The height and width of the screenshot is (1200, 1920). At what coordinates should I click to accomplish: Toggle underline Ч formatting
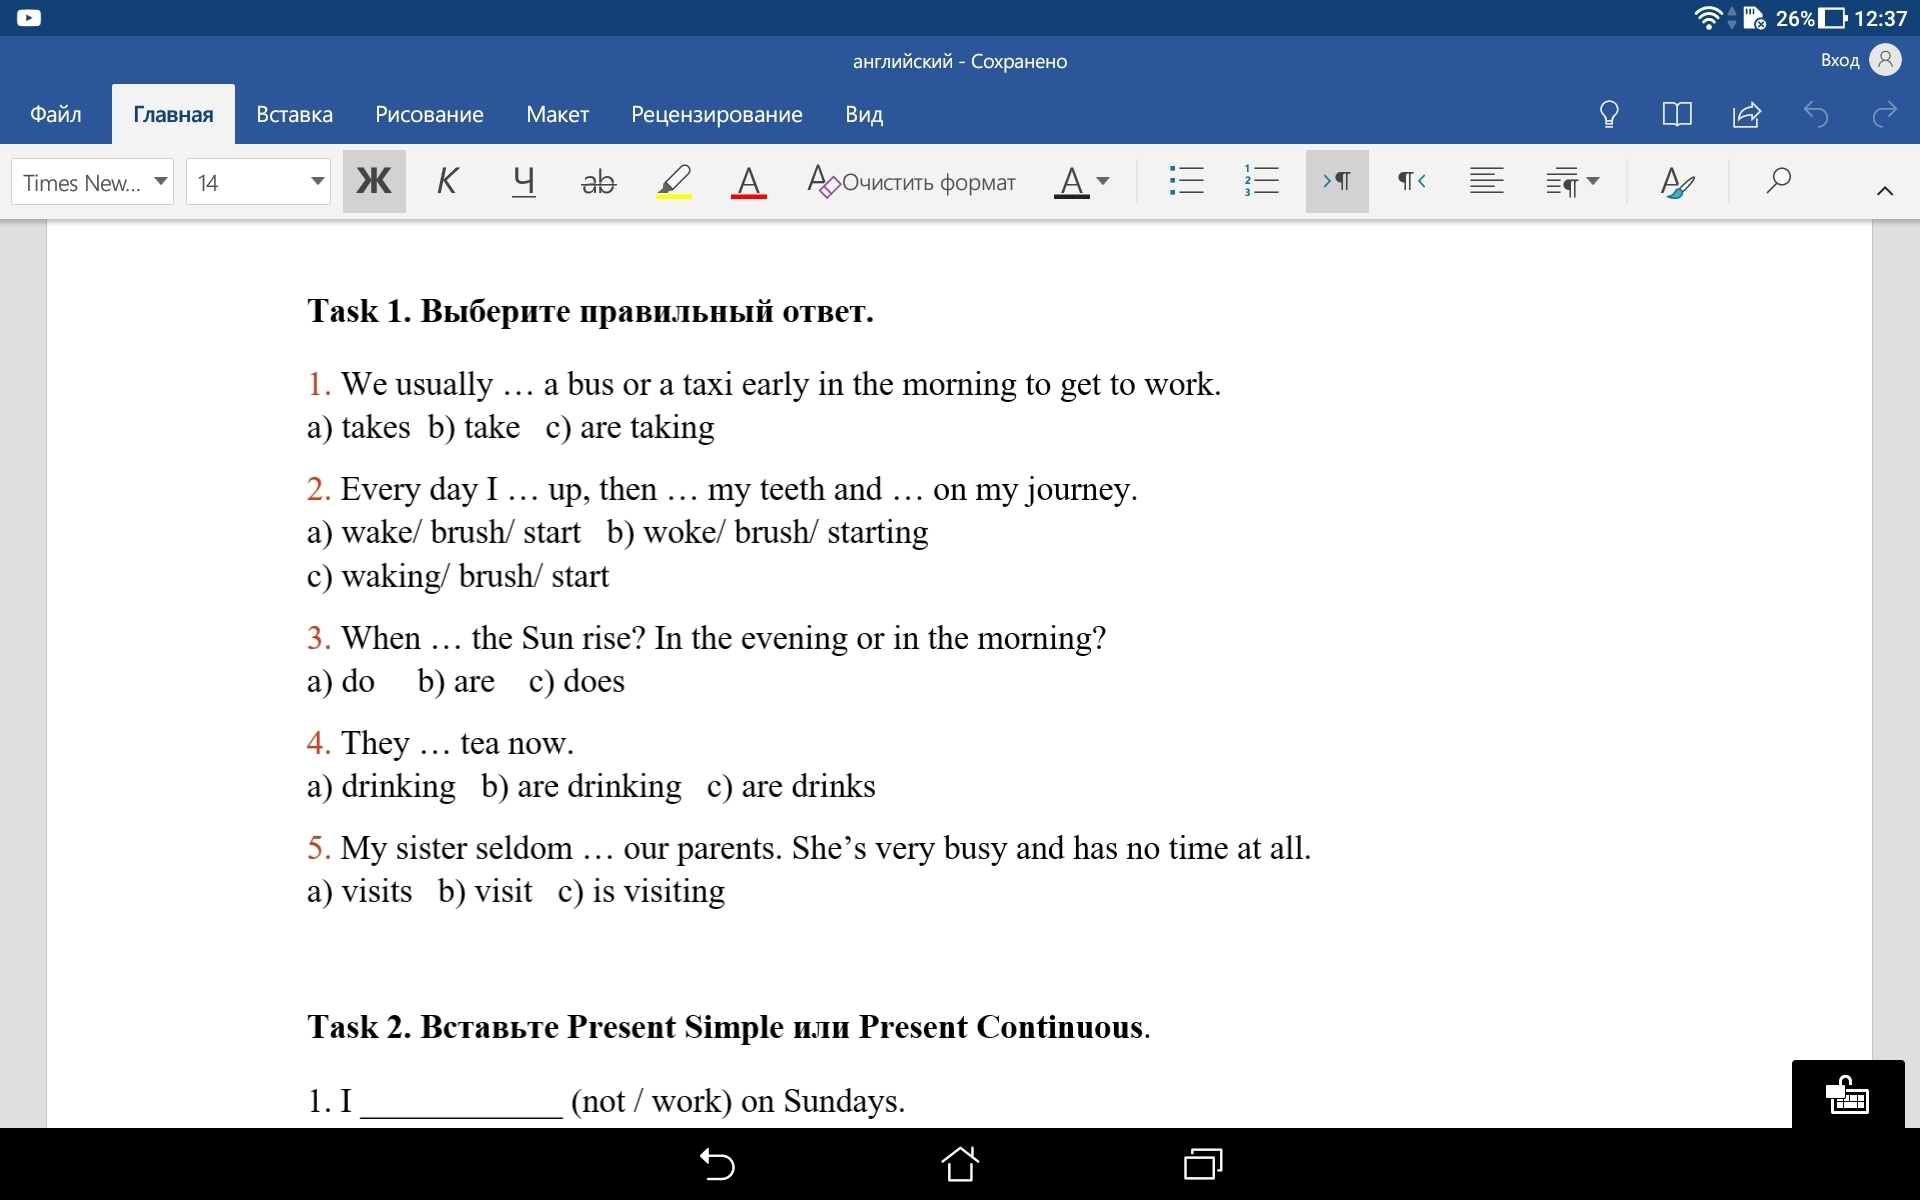click(523, 181)
